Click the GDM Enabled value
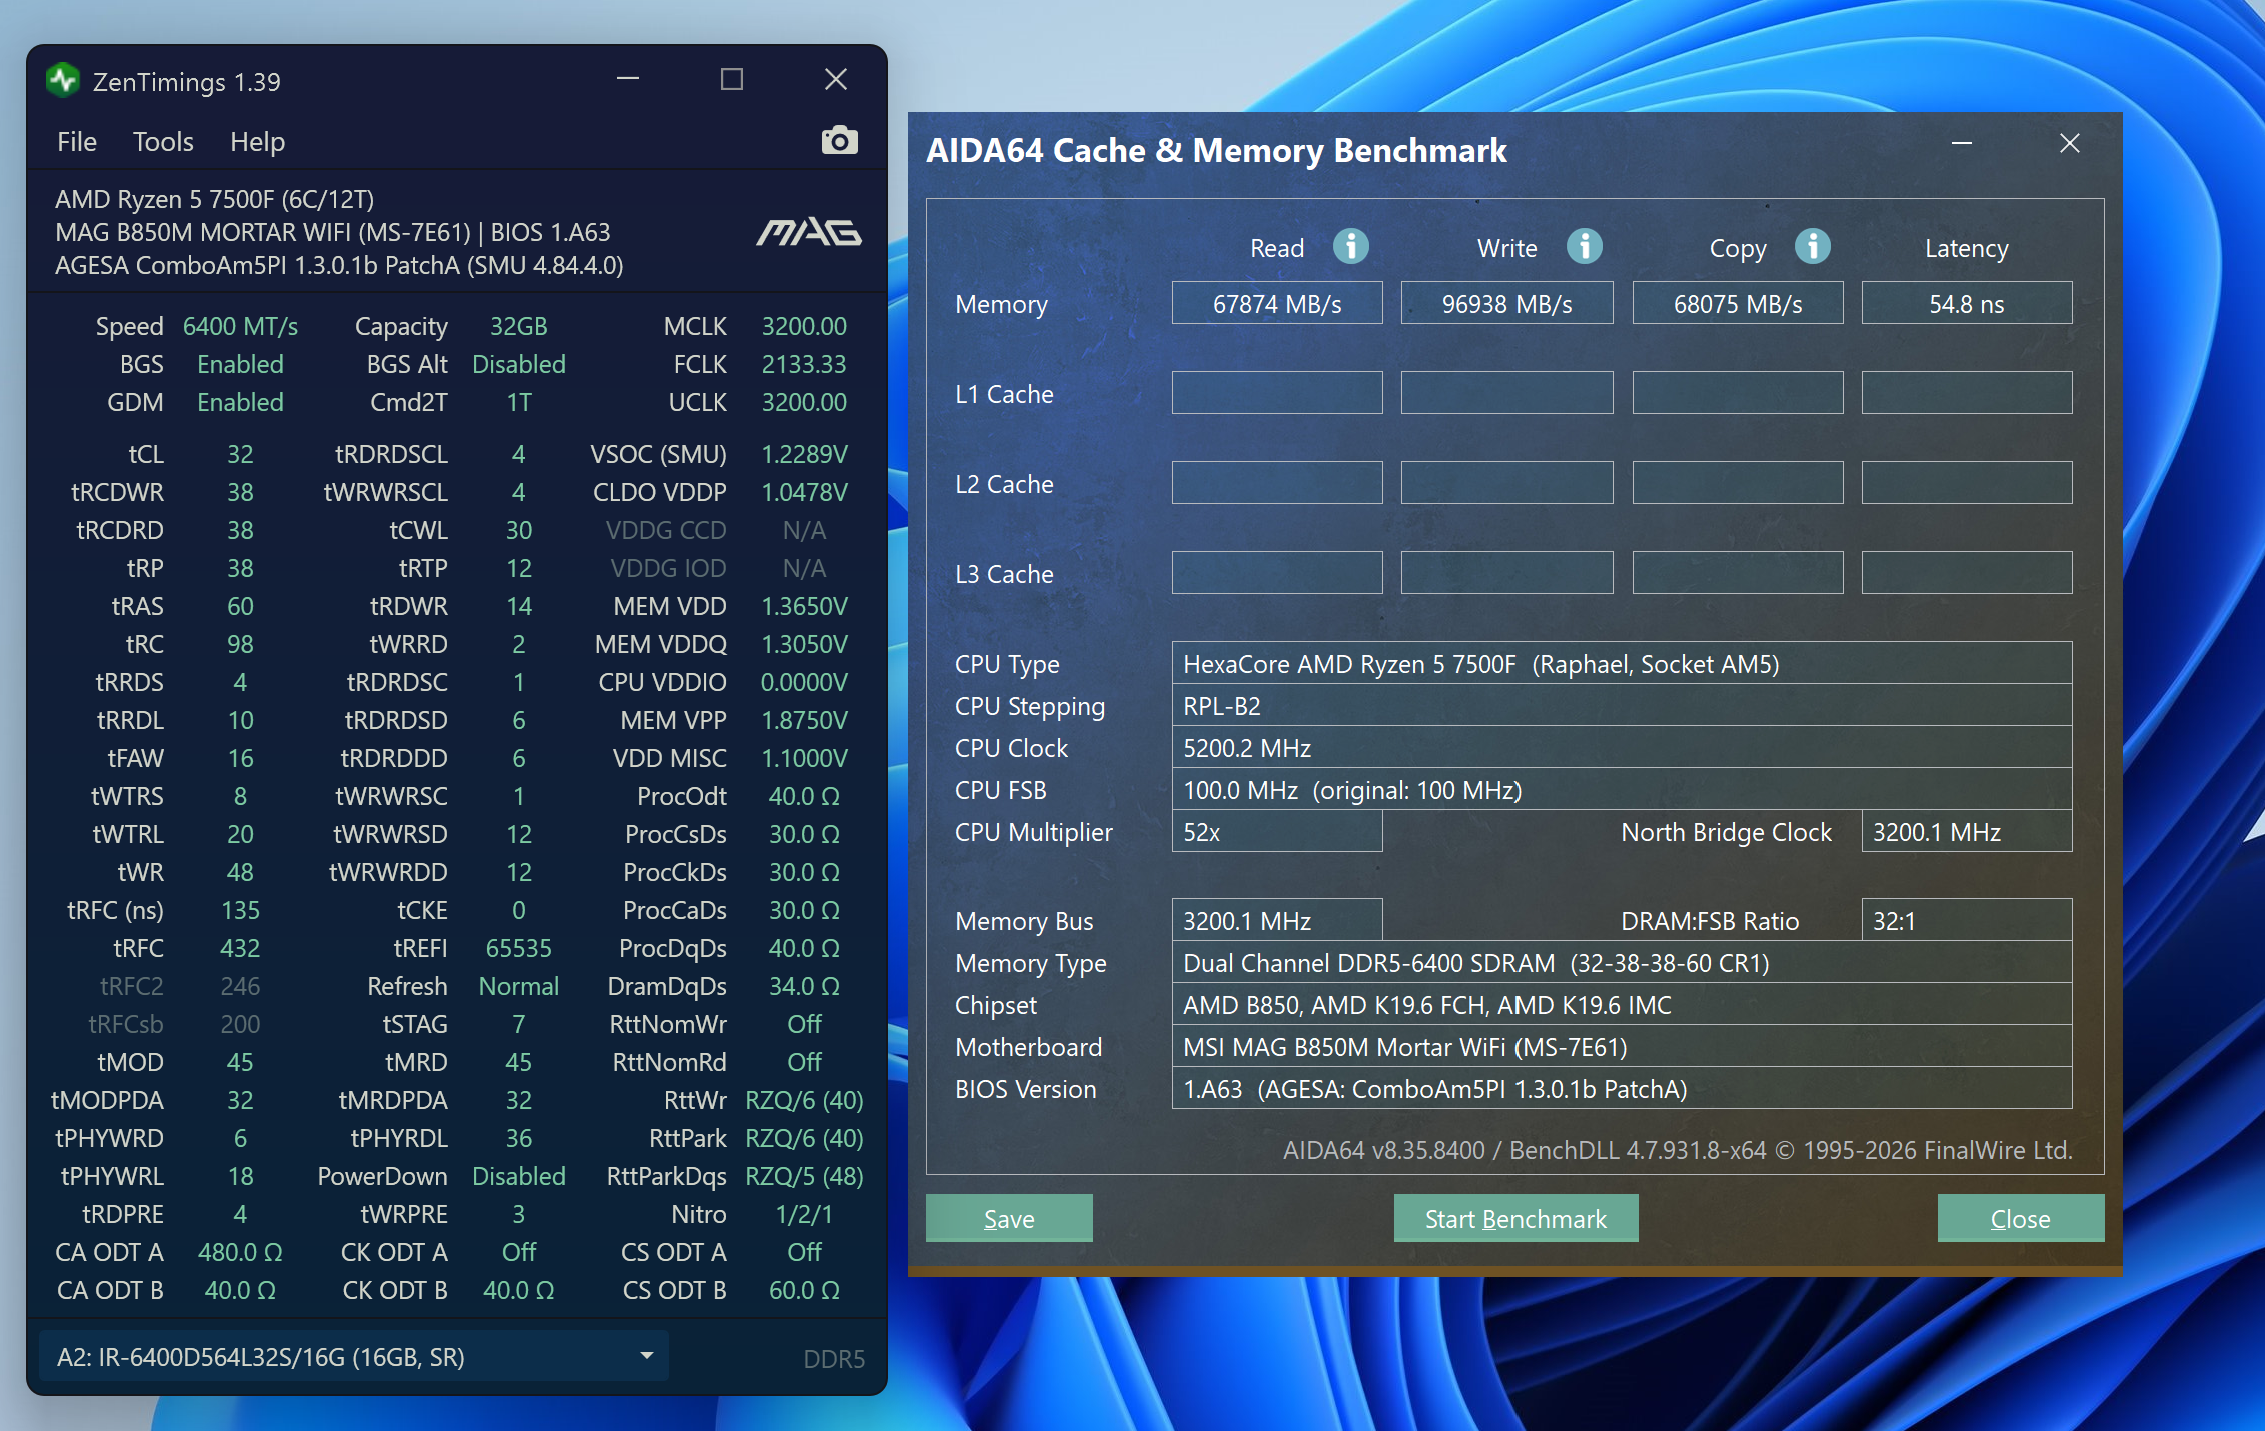 coord(240,403)
